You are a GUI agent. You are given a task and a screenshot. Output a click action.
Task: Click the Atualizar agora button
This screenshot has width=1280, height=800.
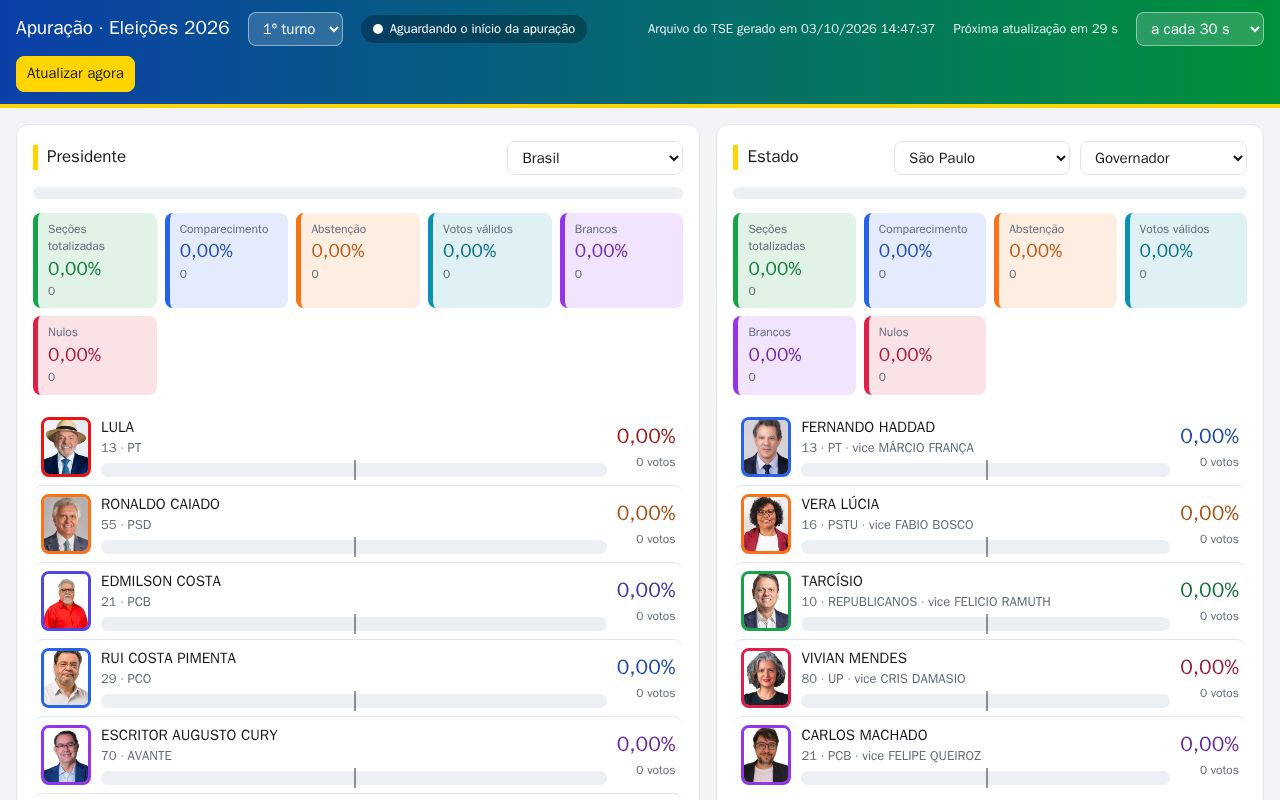point(75,74)
